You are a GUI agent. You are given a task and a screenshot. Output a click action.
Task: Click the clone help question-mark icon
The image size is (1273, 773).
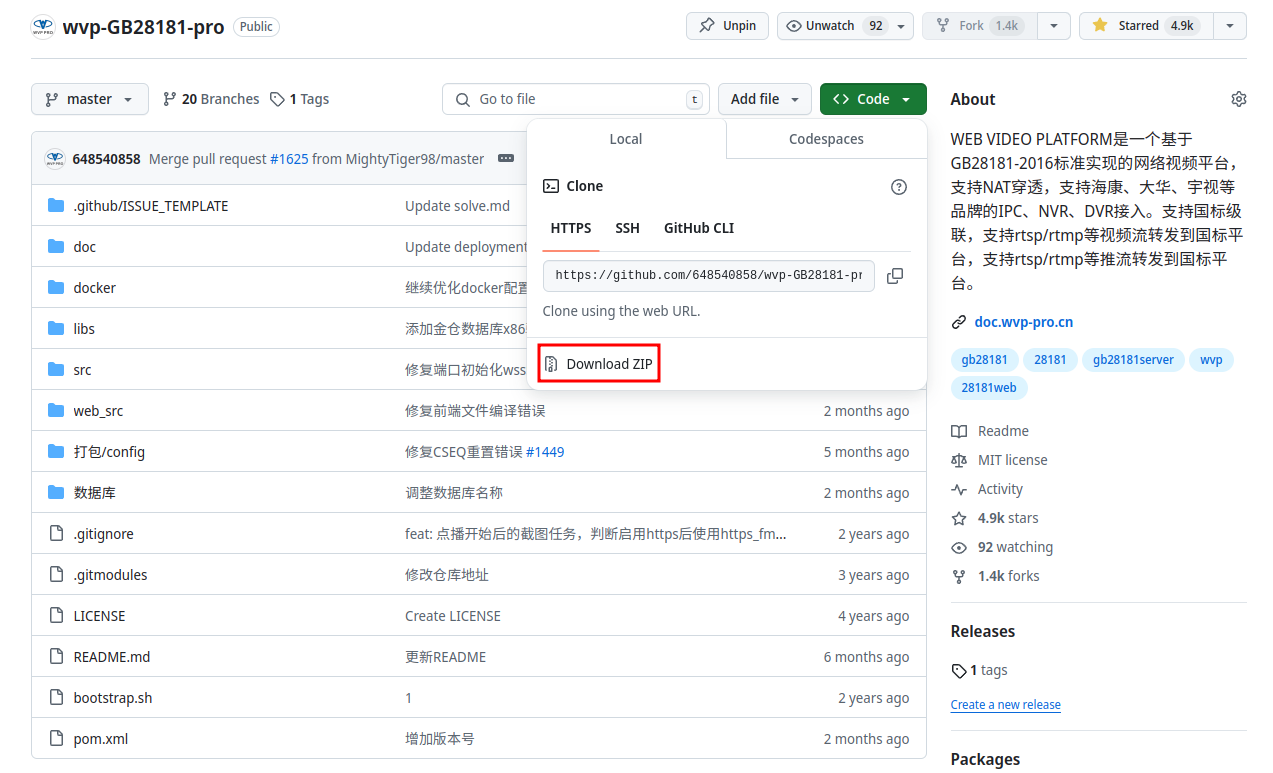point(898,187)
